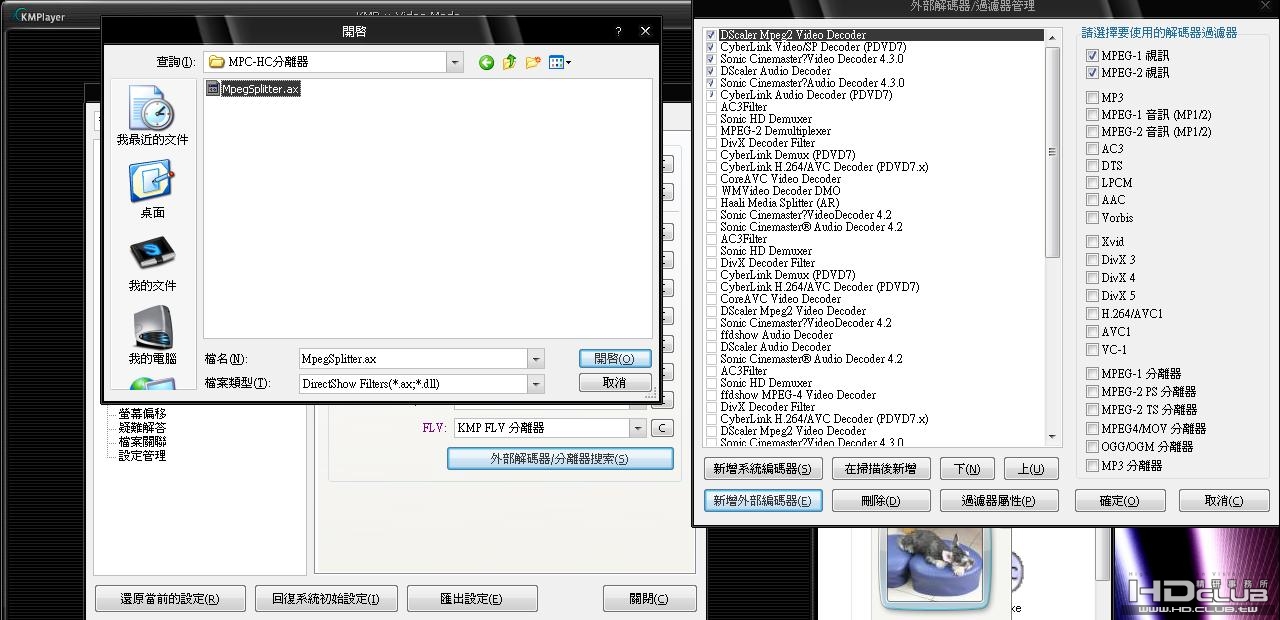This screenshot has height=620, width=1280.
Task: Click the help question mark in Open dialog
Action: point(618,32)
